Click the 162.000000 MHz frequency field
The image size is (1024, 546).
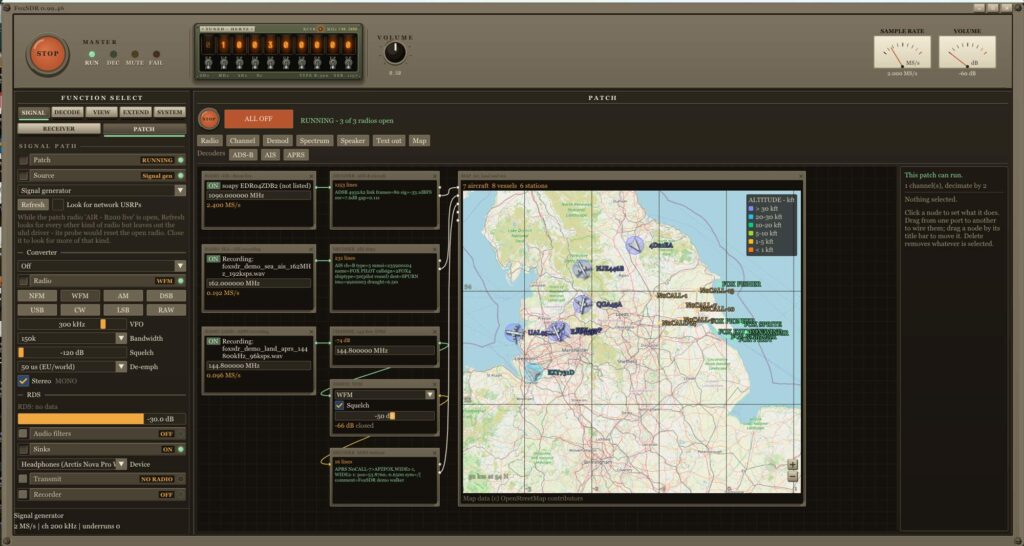(x=259, y=283)
